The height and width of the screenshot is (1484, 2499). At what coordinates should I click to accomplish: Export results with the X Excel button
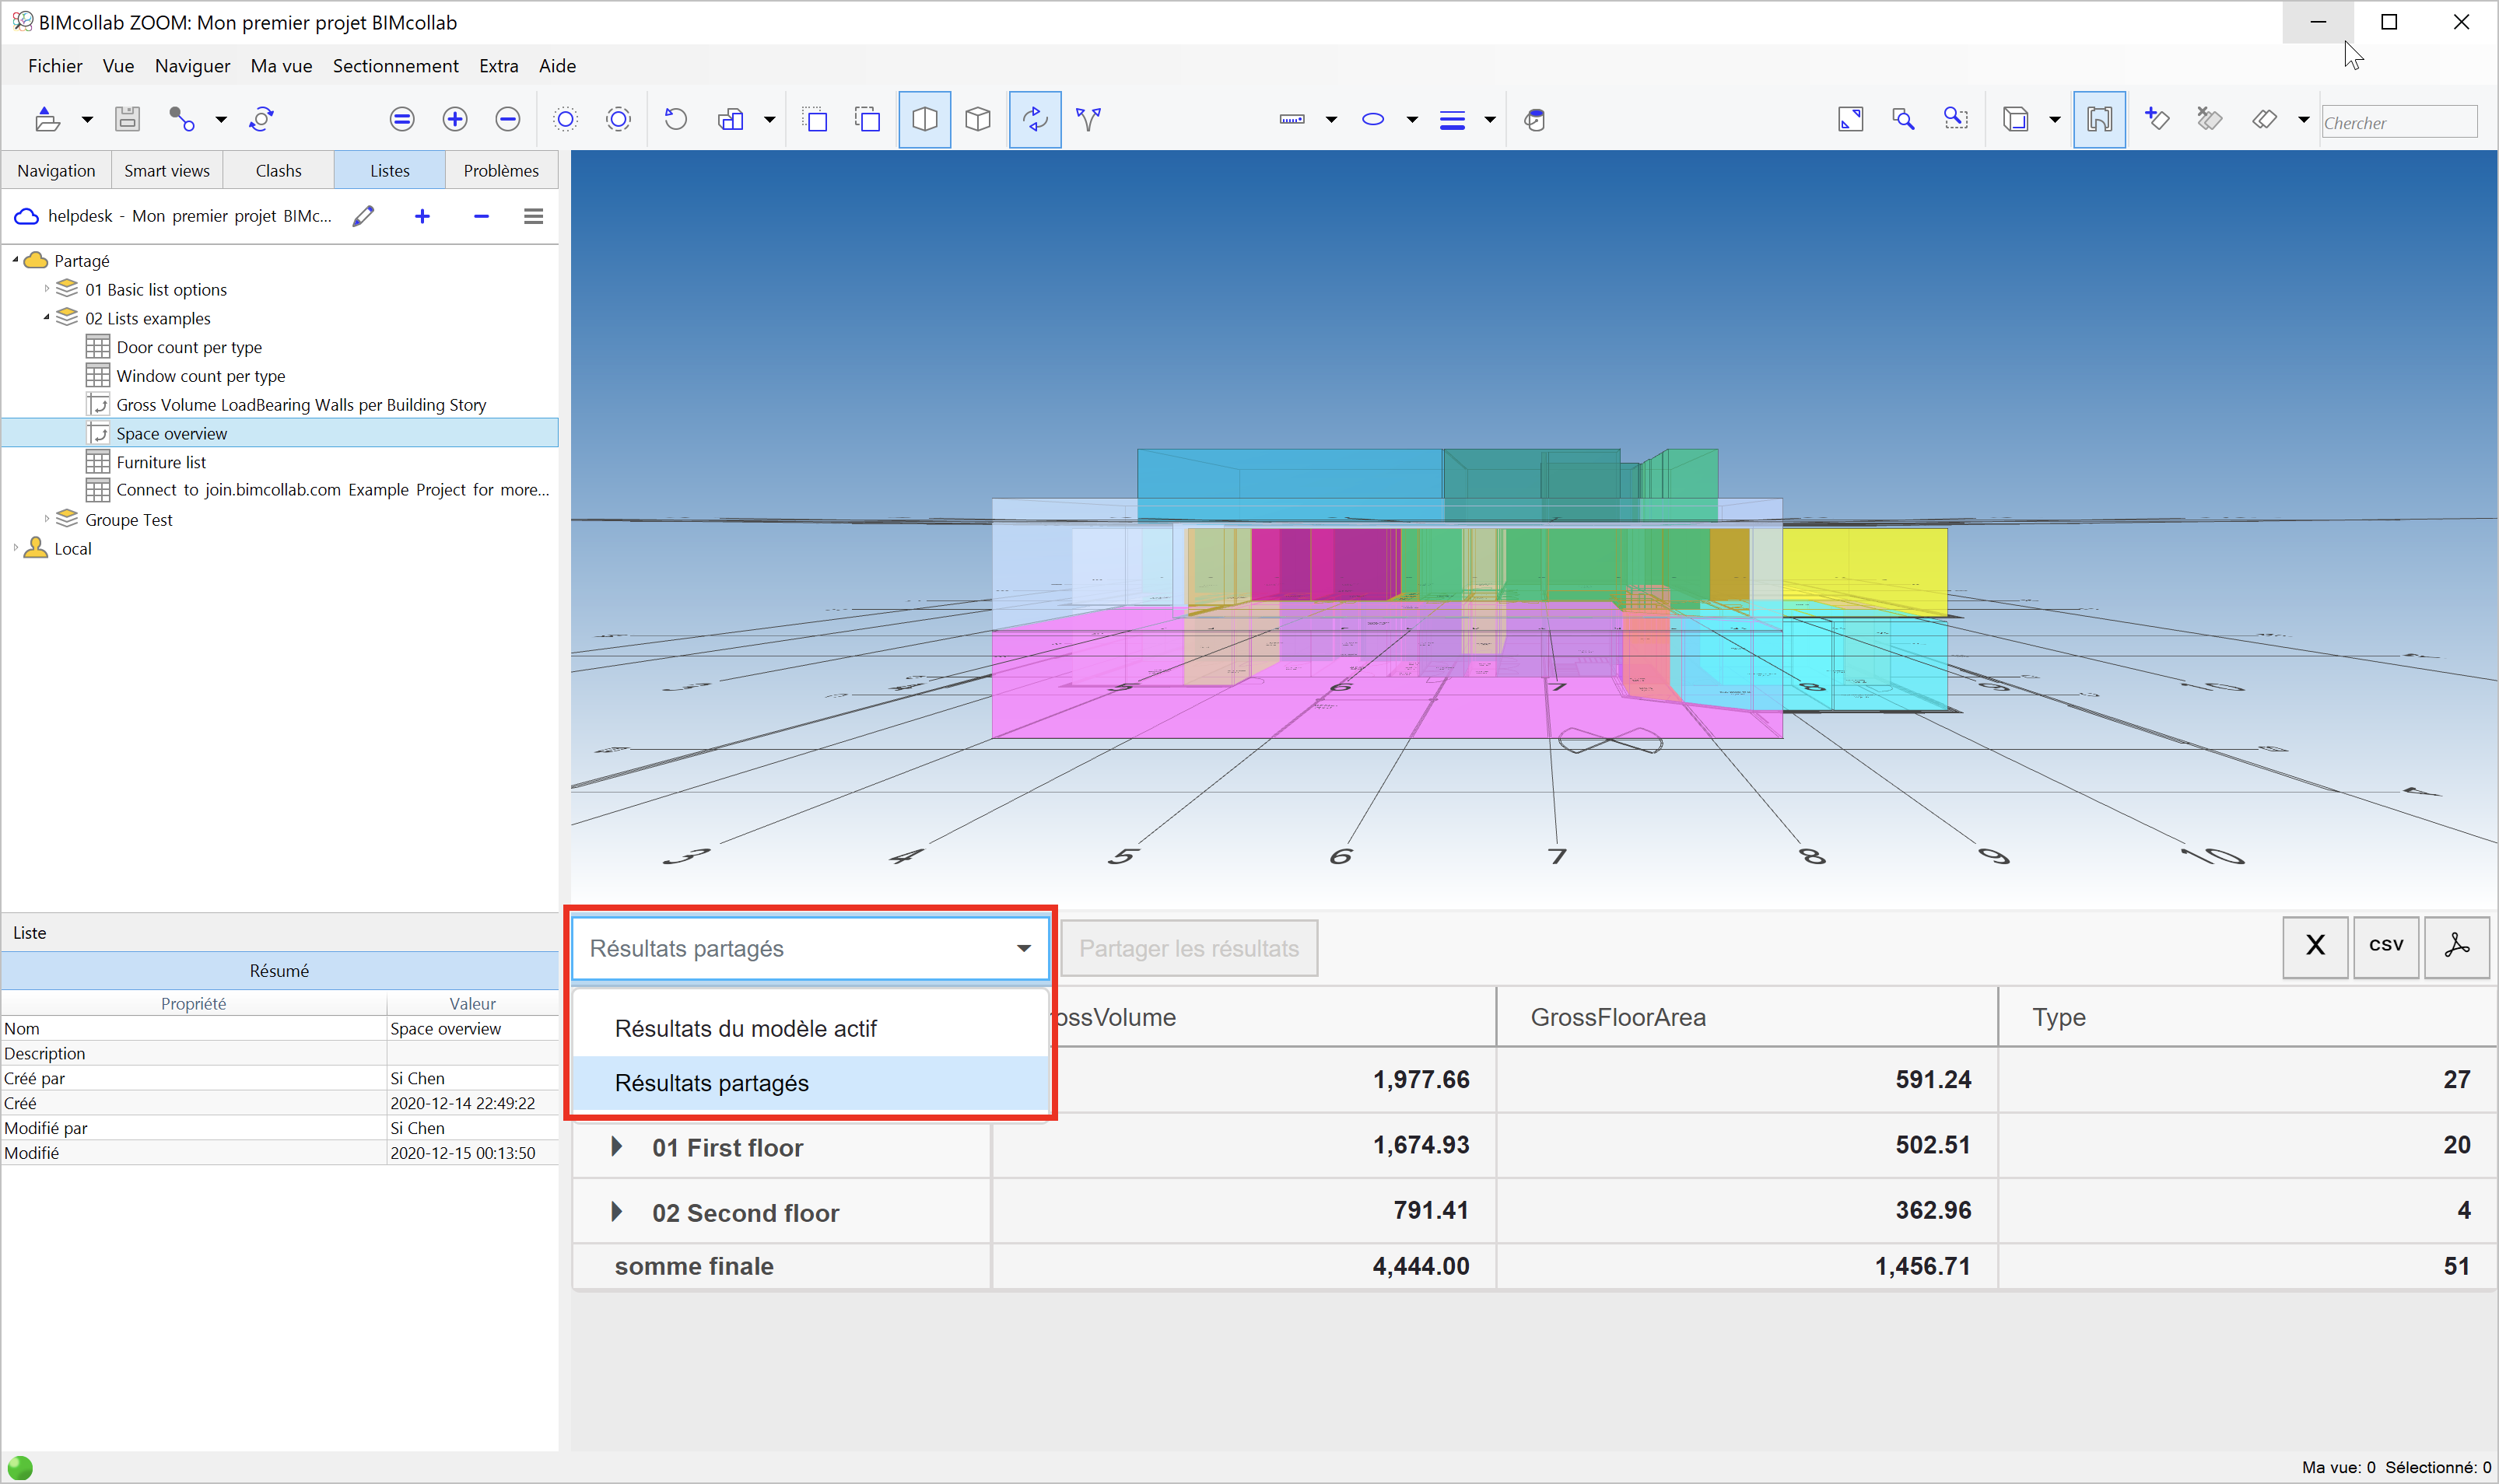[x=2315, y=946]
